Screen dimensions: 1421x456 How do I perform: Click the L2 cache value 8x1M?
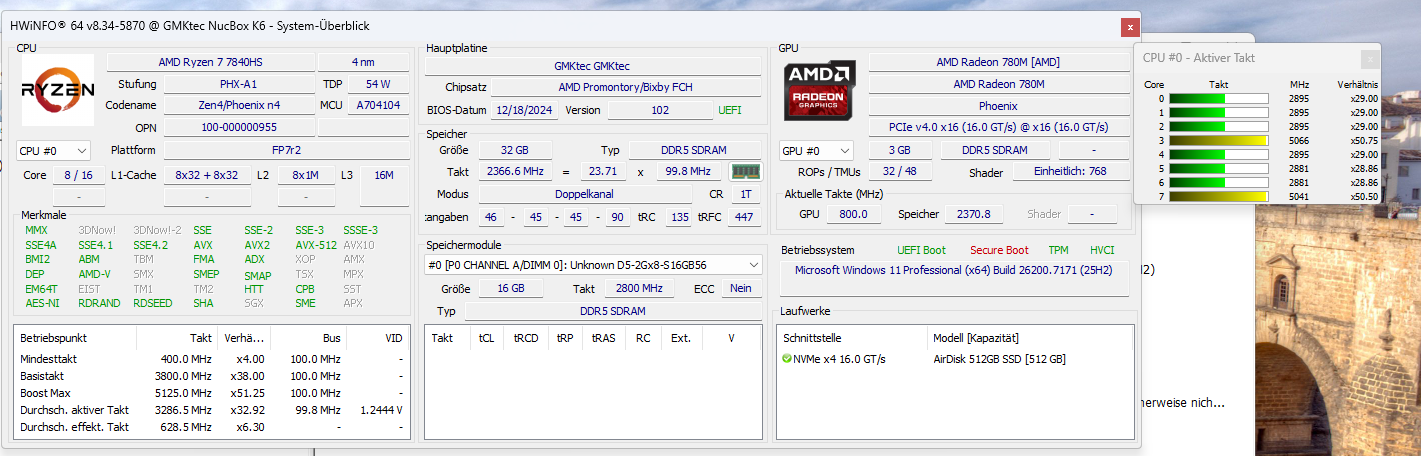[x=306, y=175]
